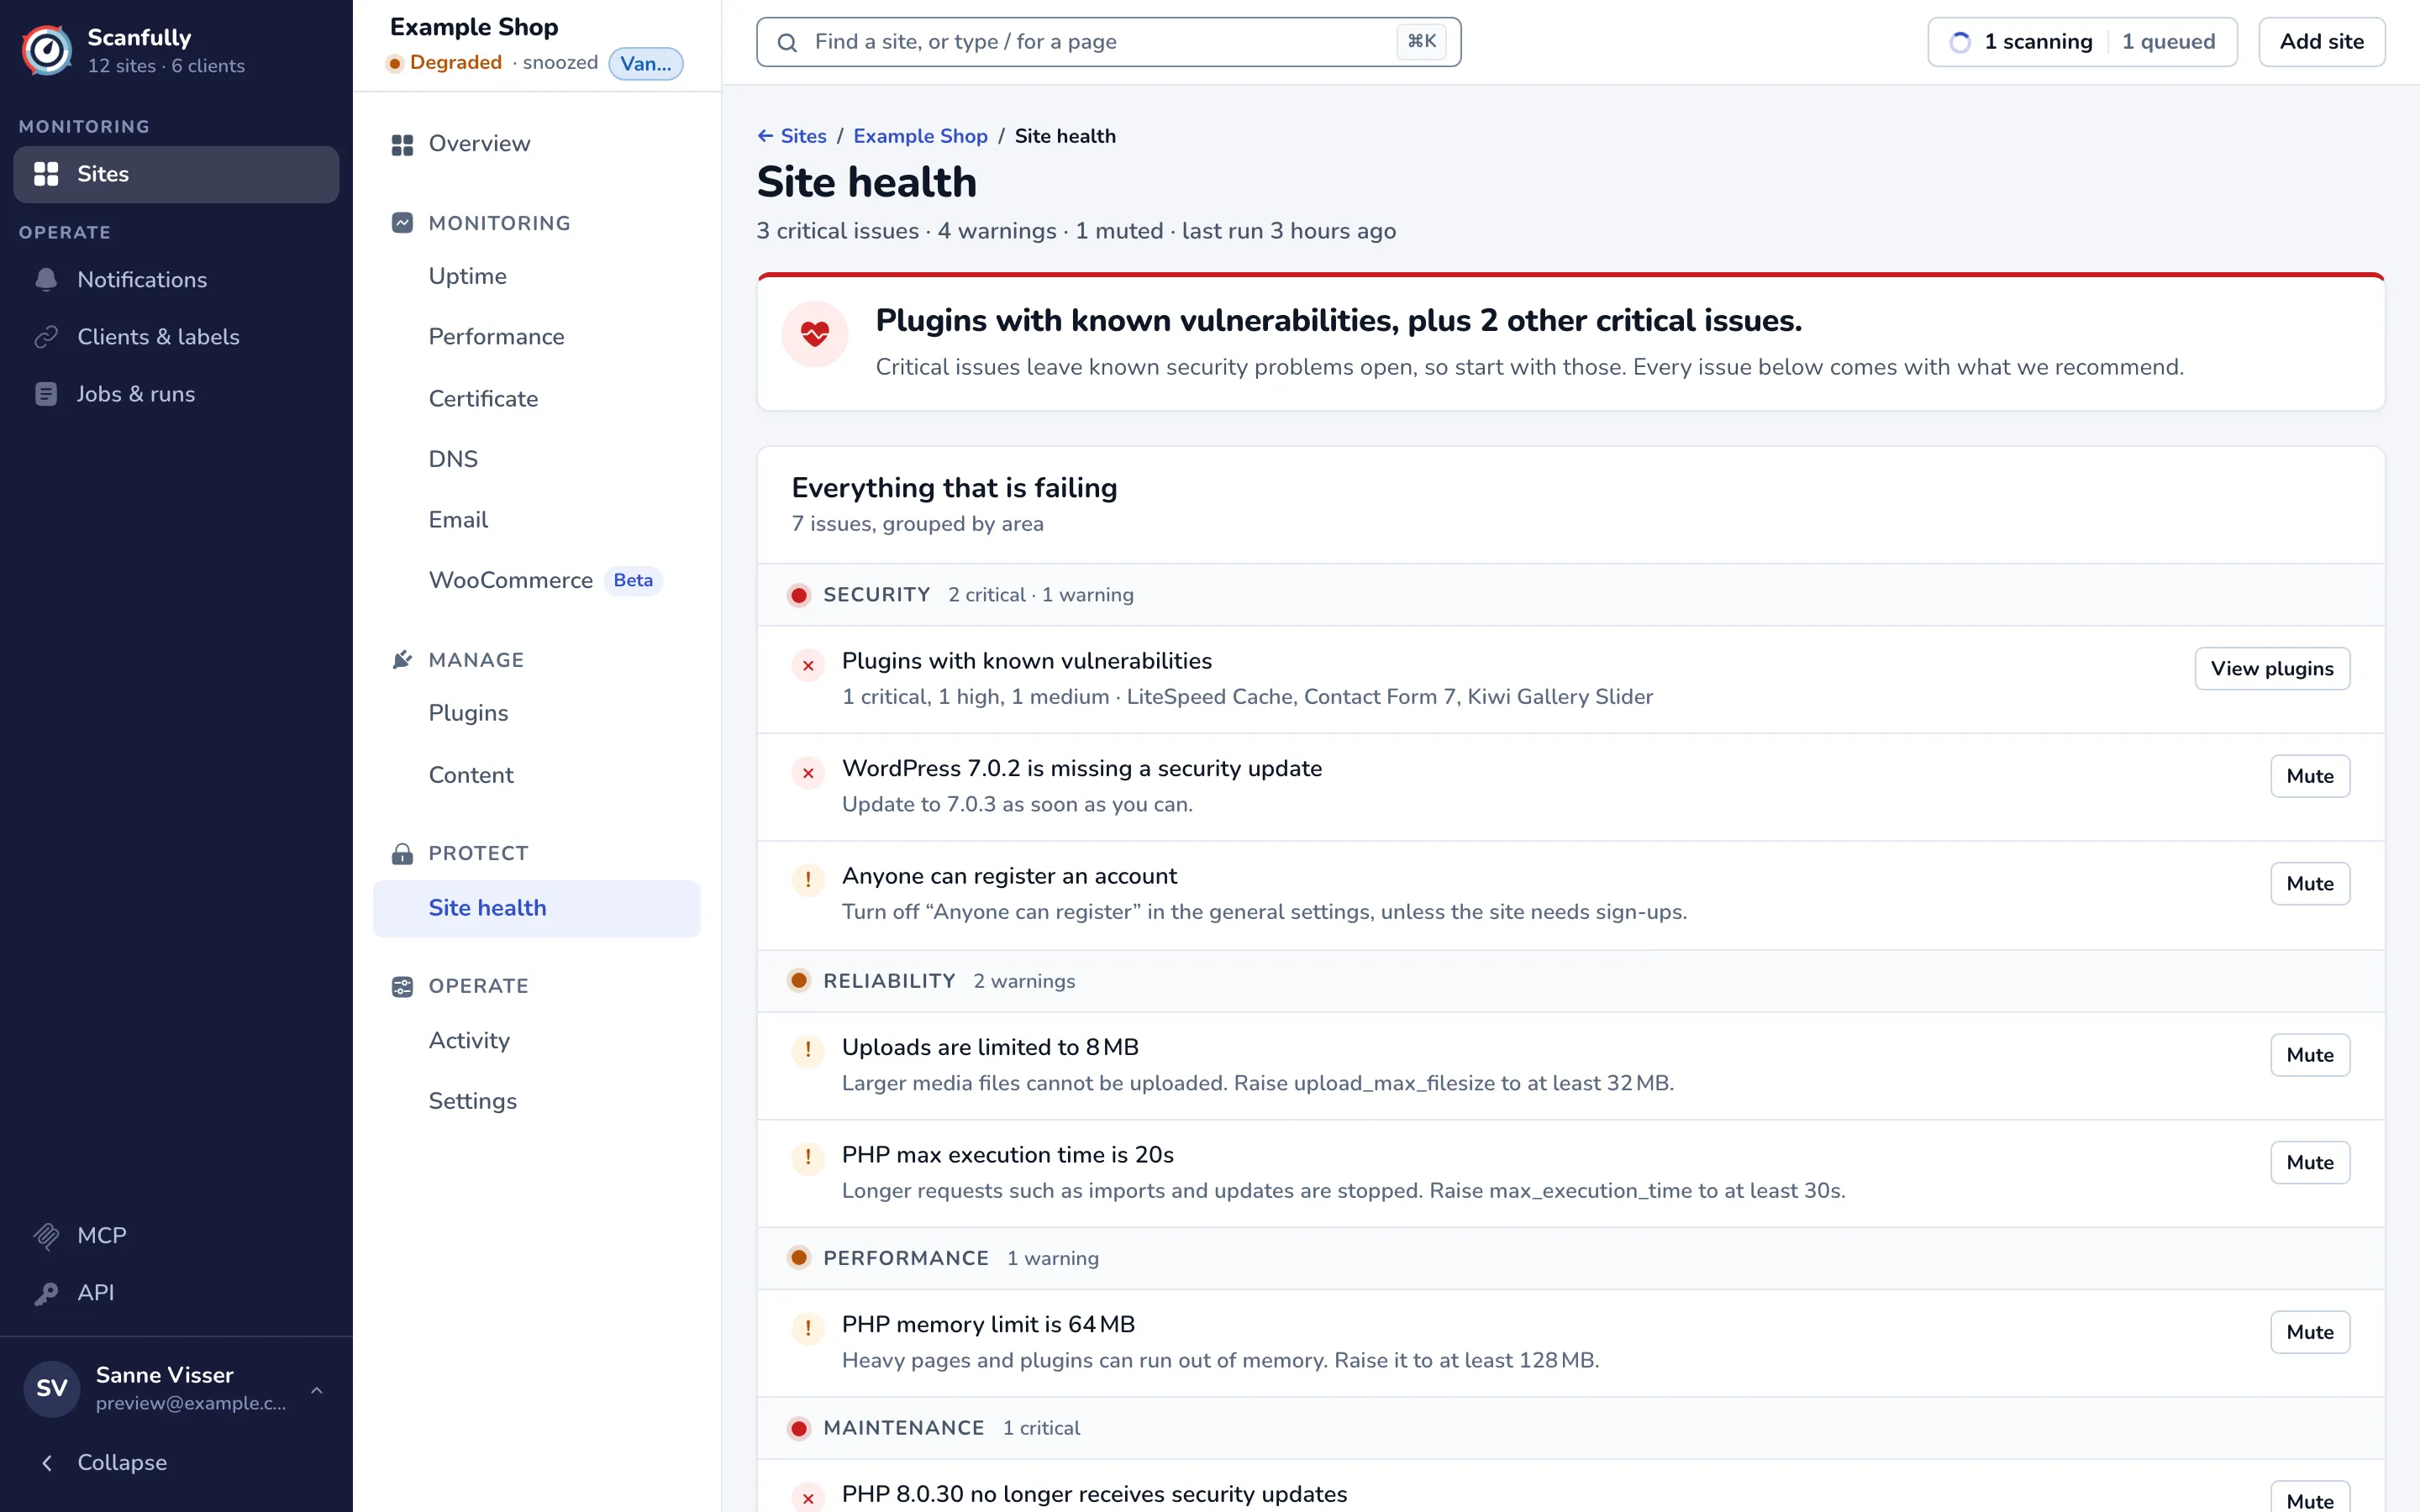The width and height of the screenshot is (2420, 1512).
Task: Click the Operate sliders section icon
Action: coord(402,986)
